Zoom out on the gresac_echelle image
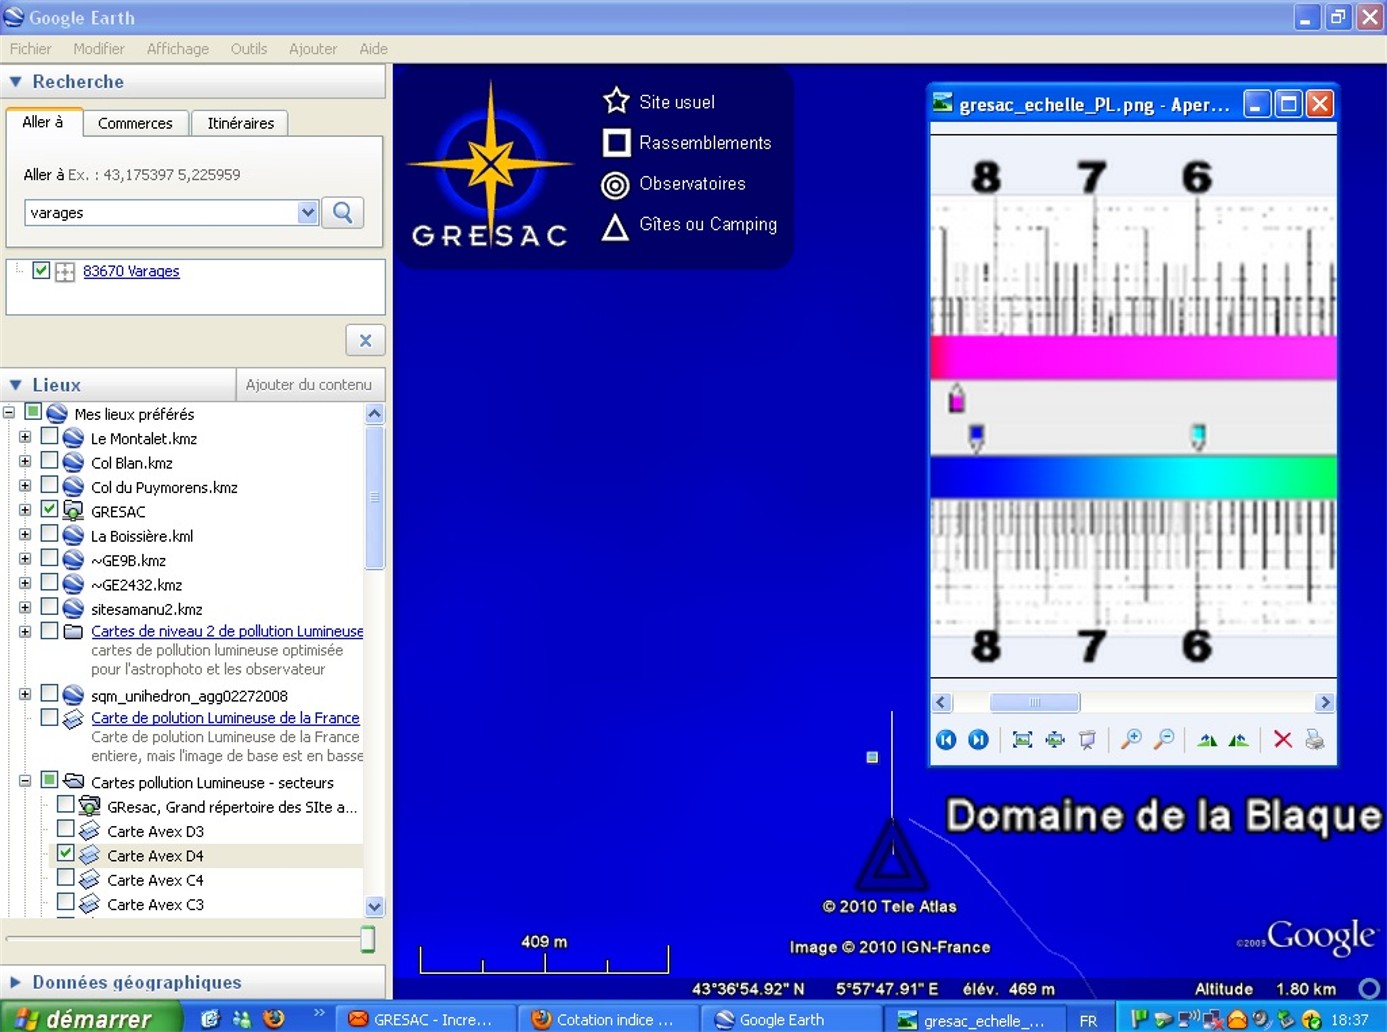Viewport: 1387px width, 1032px height. click(x=1164, y=740)
